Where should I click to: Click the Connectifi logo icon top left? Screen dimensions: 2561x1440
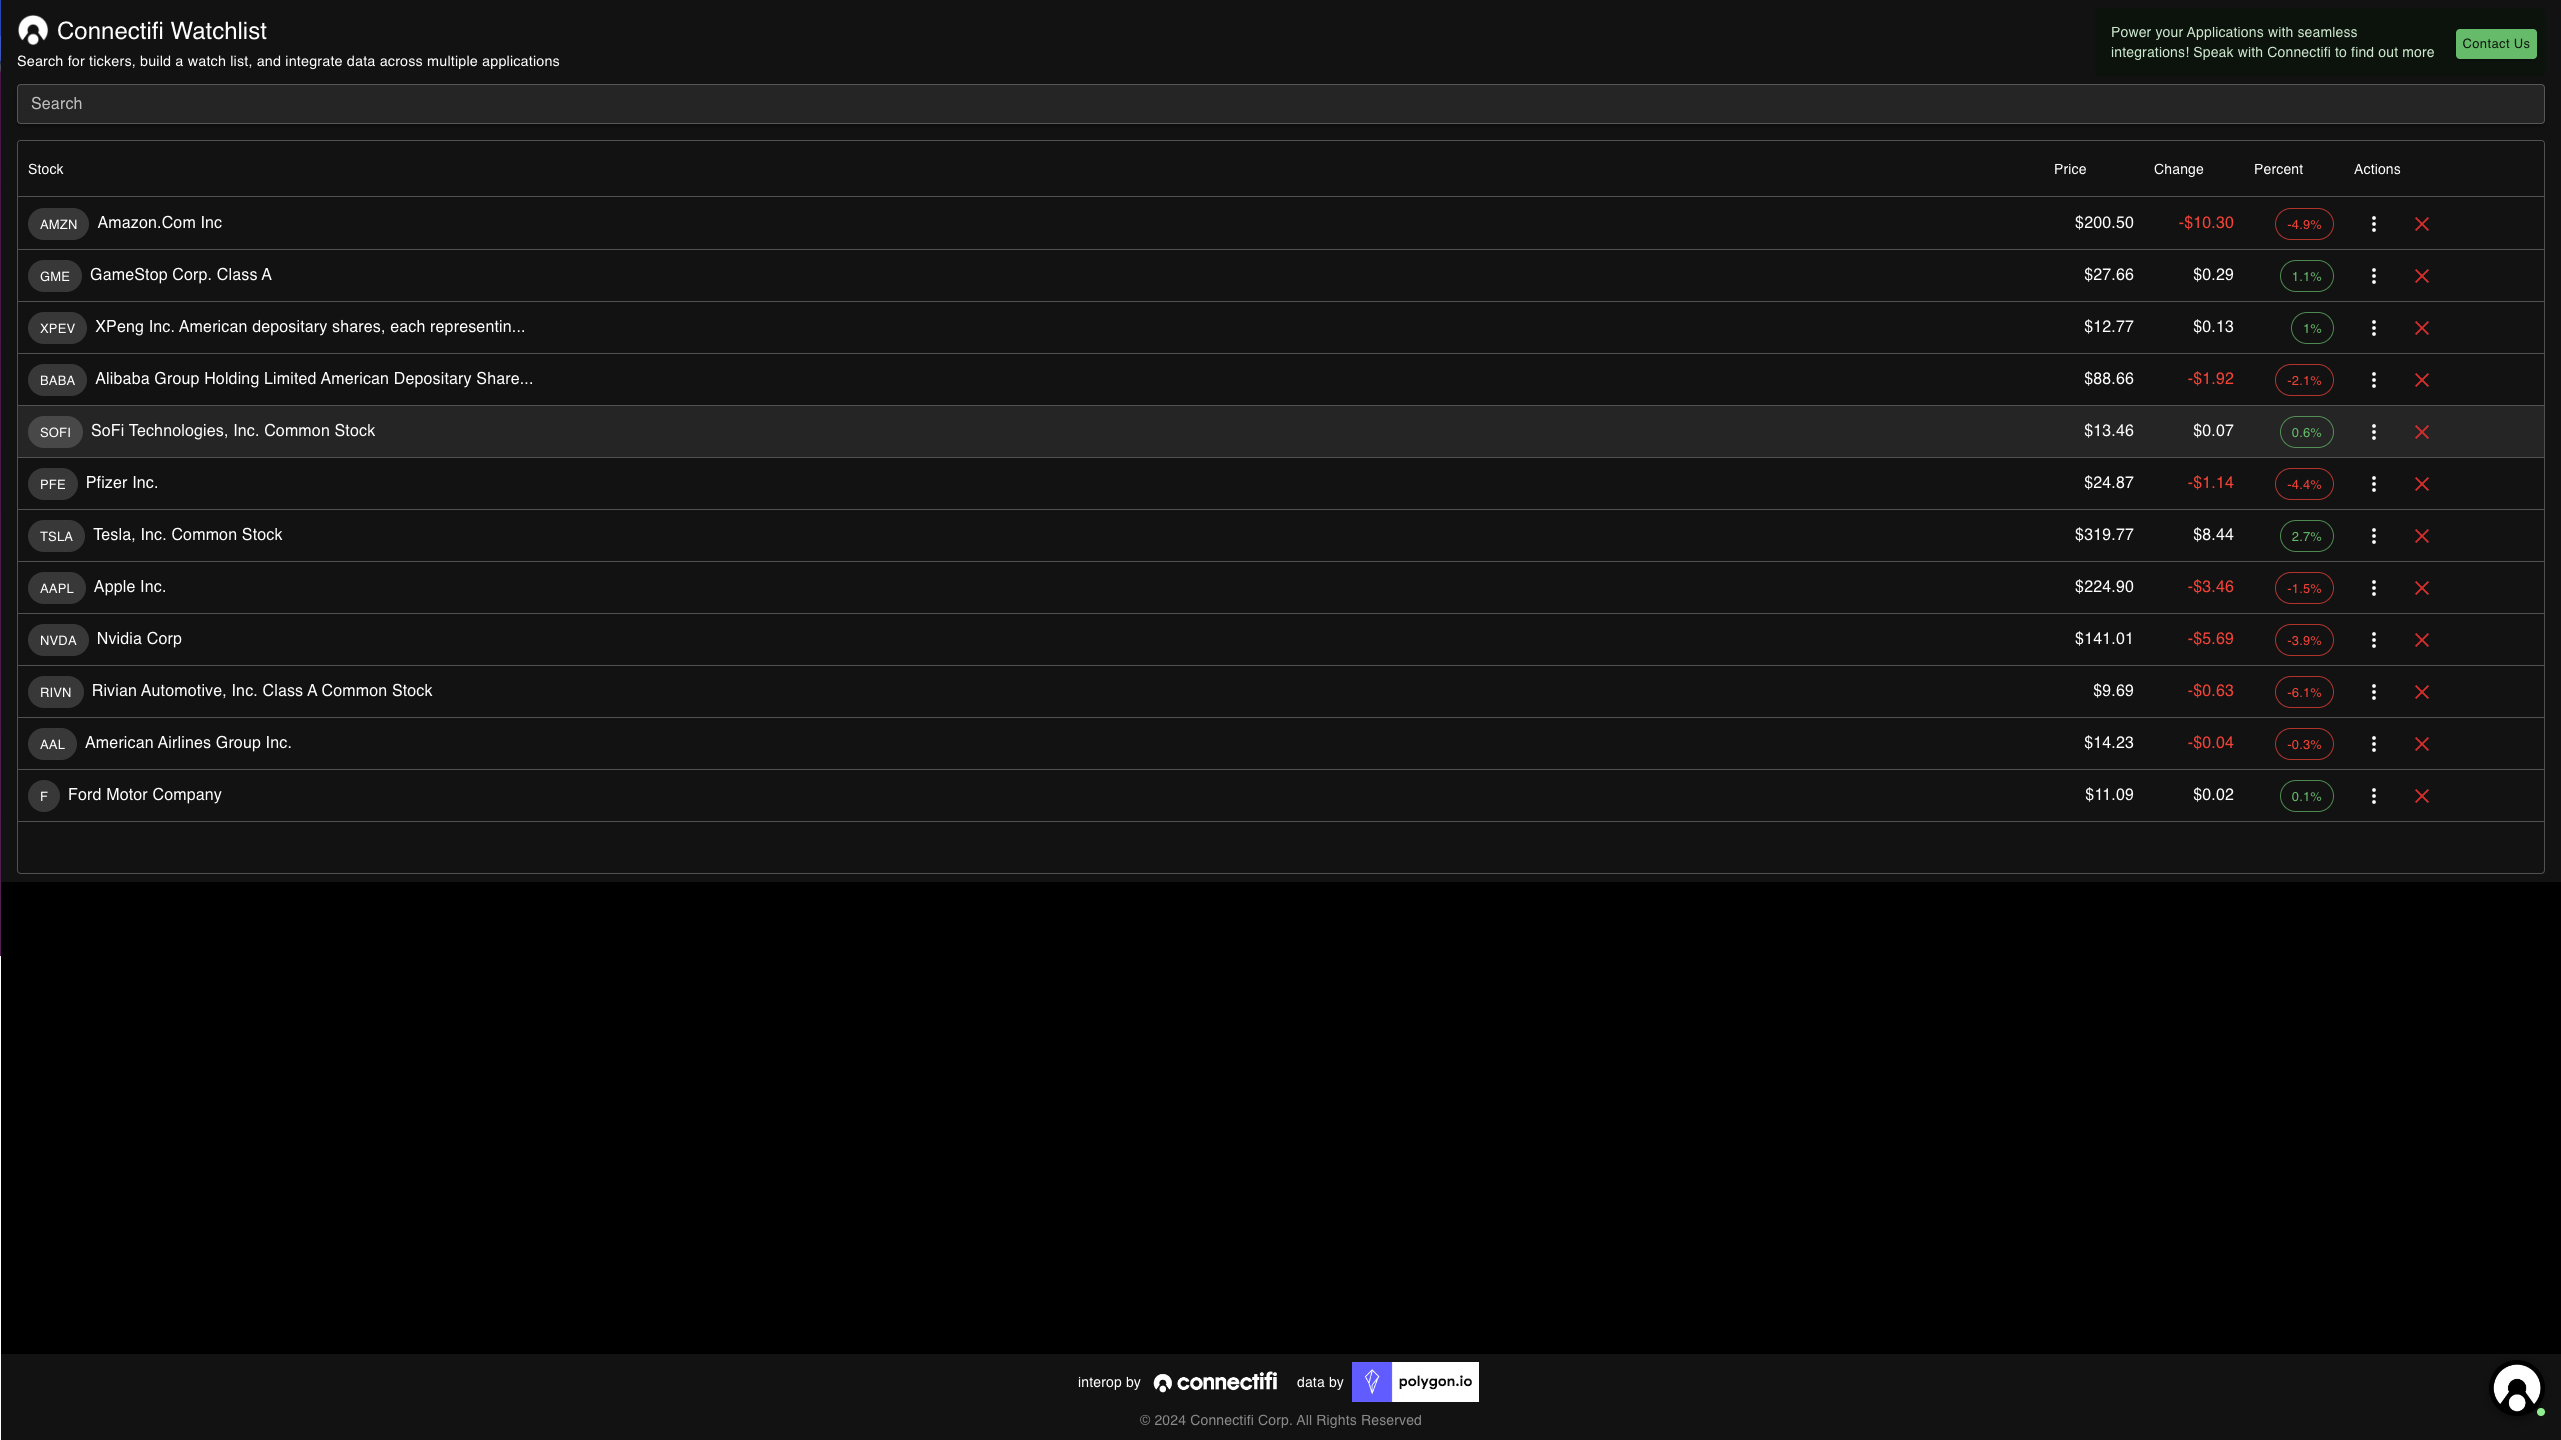pos(33,30)
